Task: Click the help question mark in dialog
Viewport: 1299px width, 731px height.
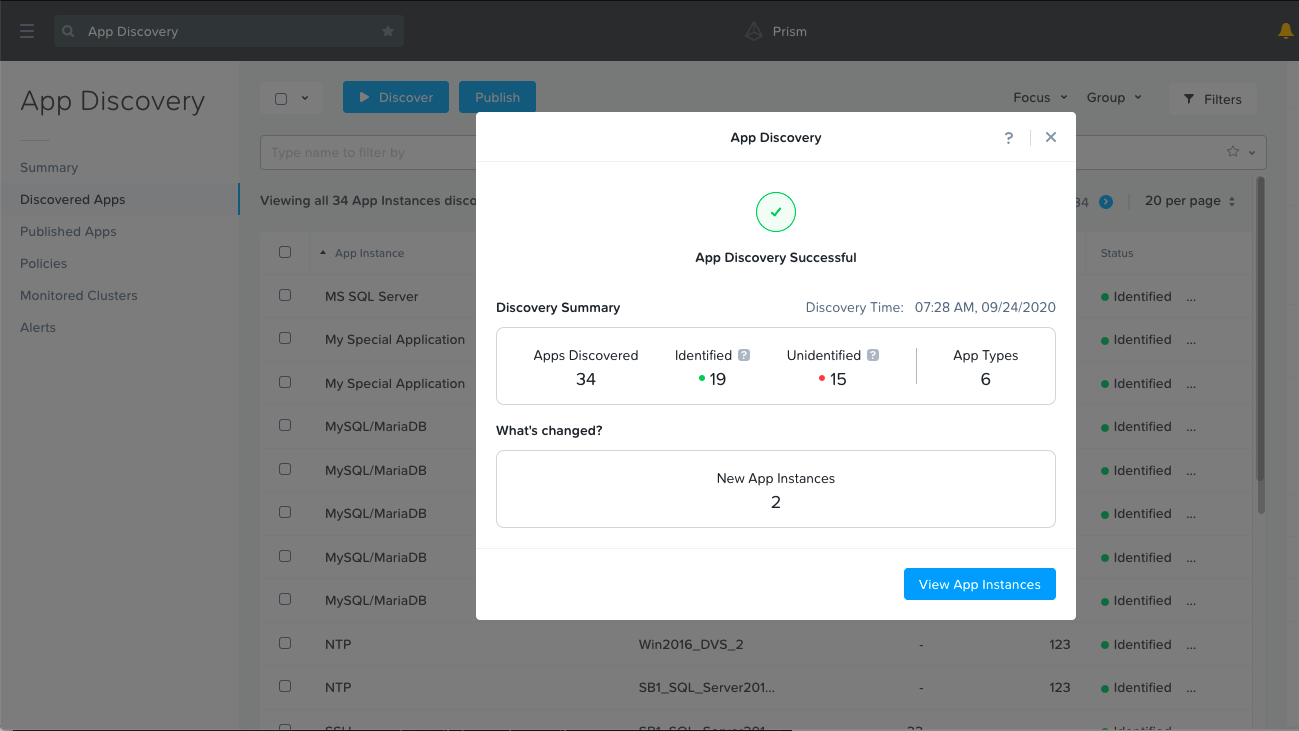Action: pos(1009,138)
